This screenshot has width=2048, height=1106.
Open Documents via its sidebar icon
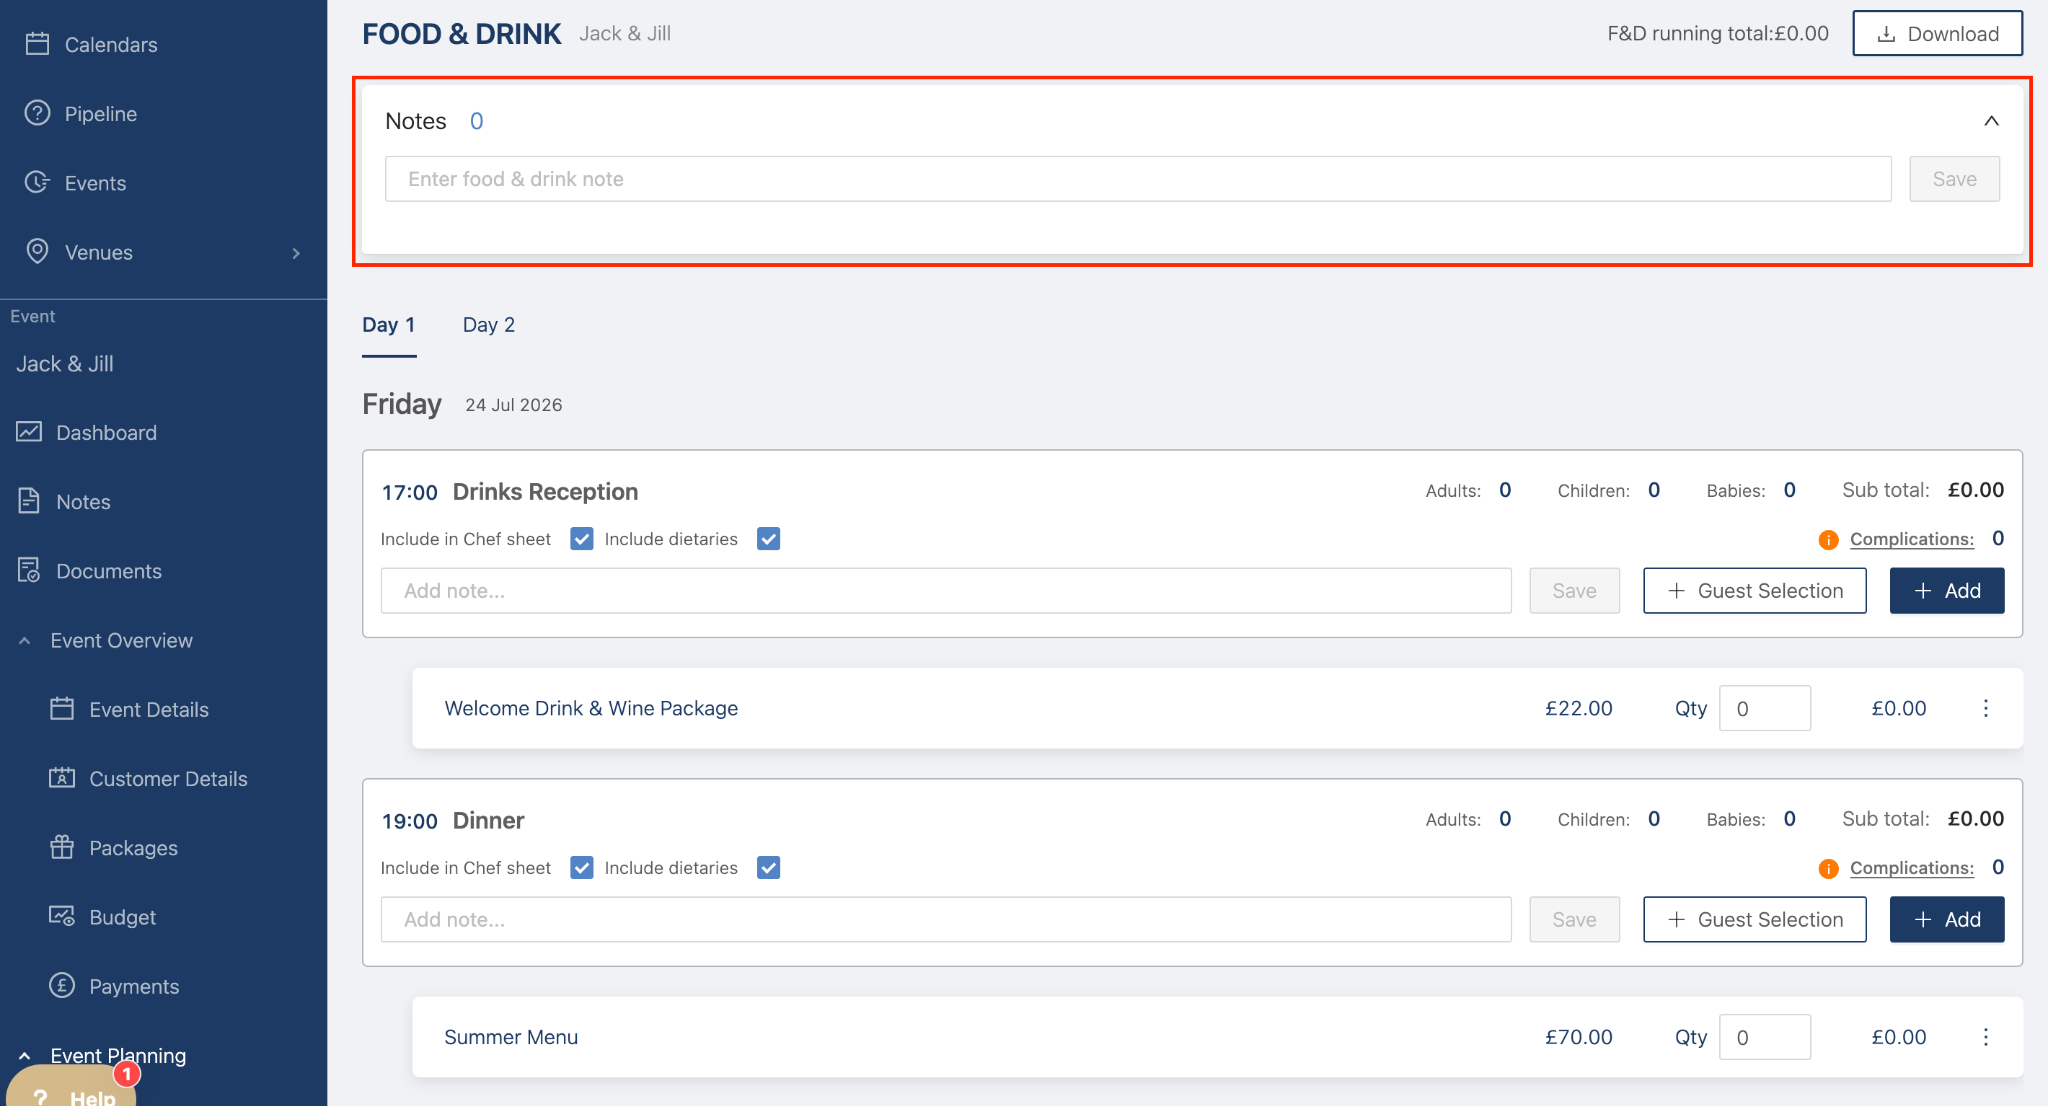29,571
